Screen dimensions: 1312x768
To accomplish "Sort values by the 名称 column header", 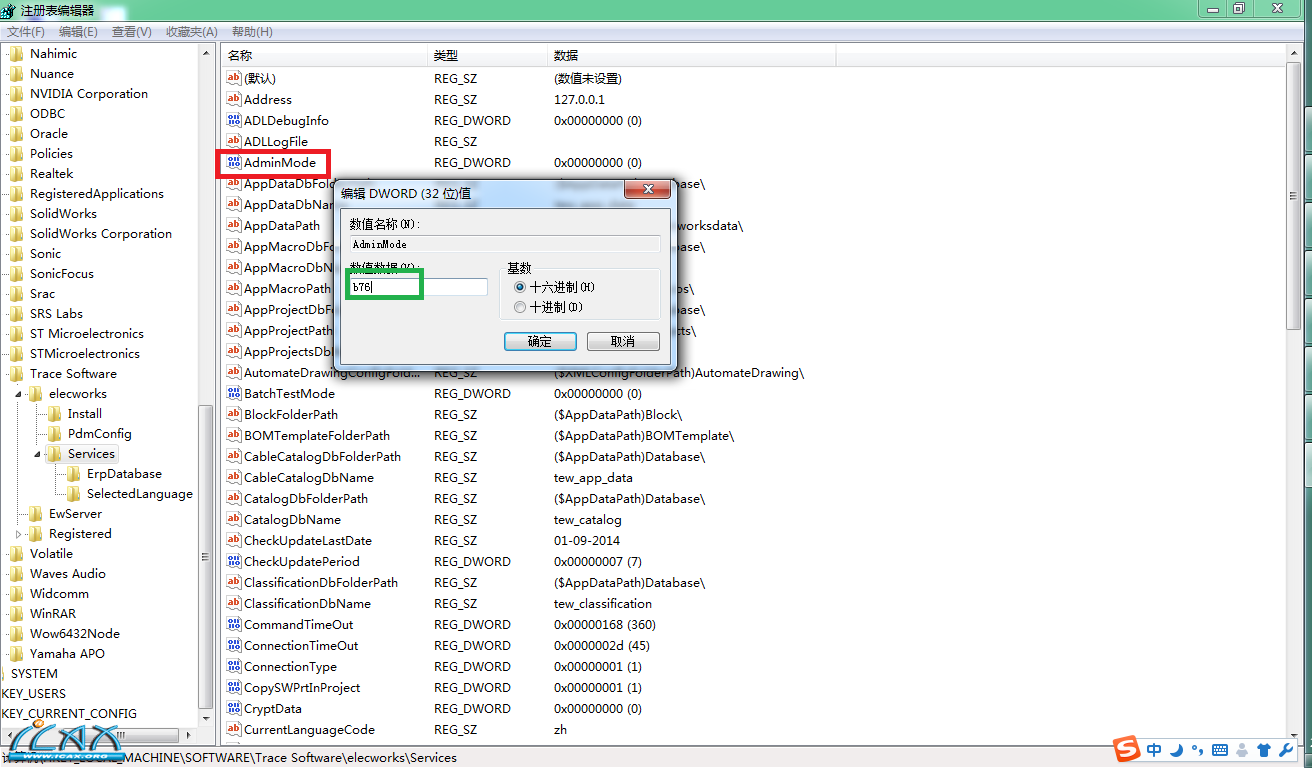I will 325,55.
